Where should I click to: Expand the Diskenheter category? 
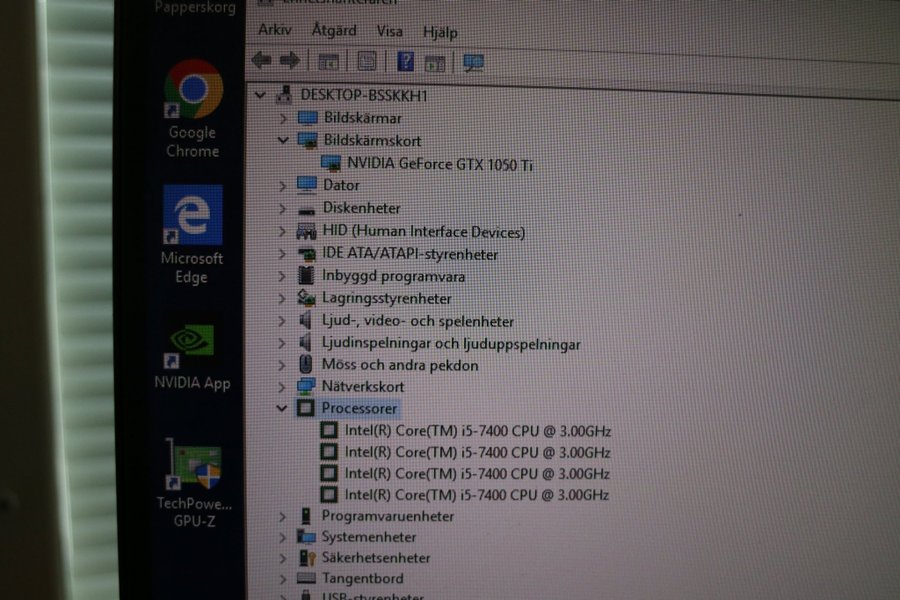tap(281, 208)
